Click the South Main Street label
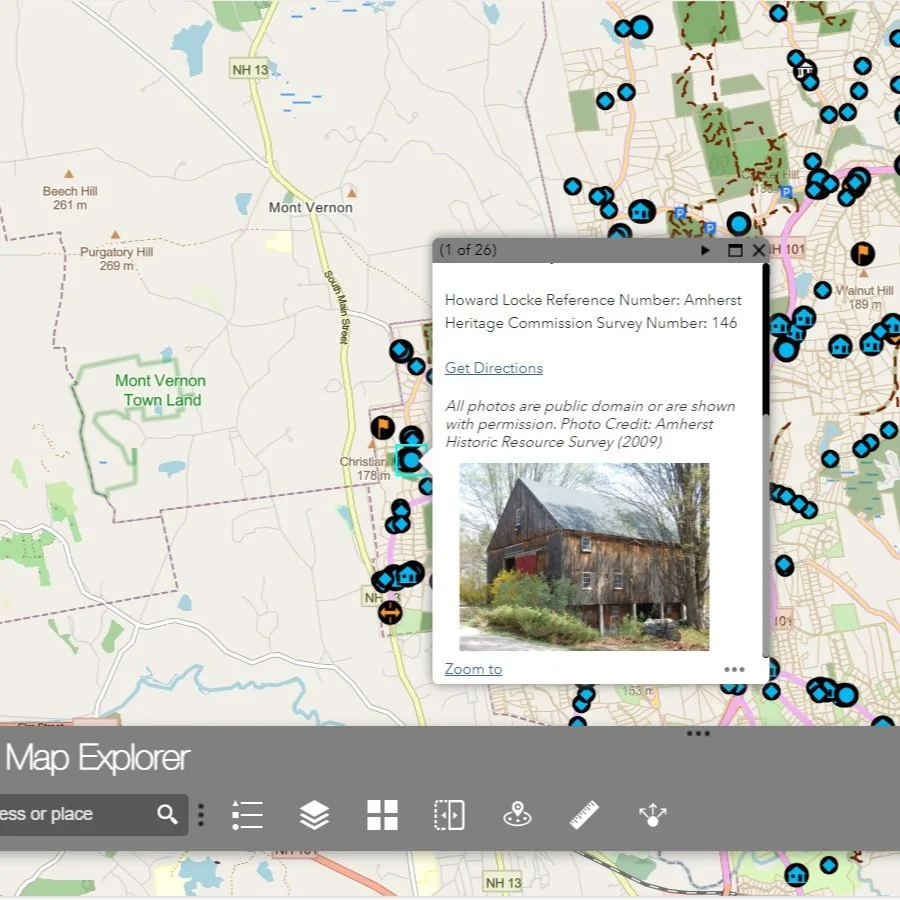 (338, 308)
